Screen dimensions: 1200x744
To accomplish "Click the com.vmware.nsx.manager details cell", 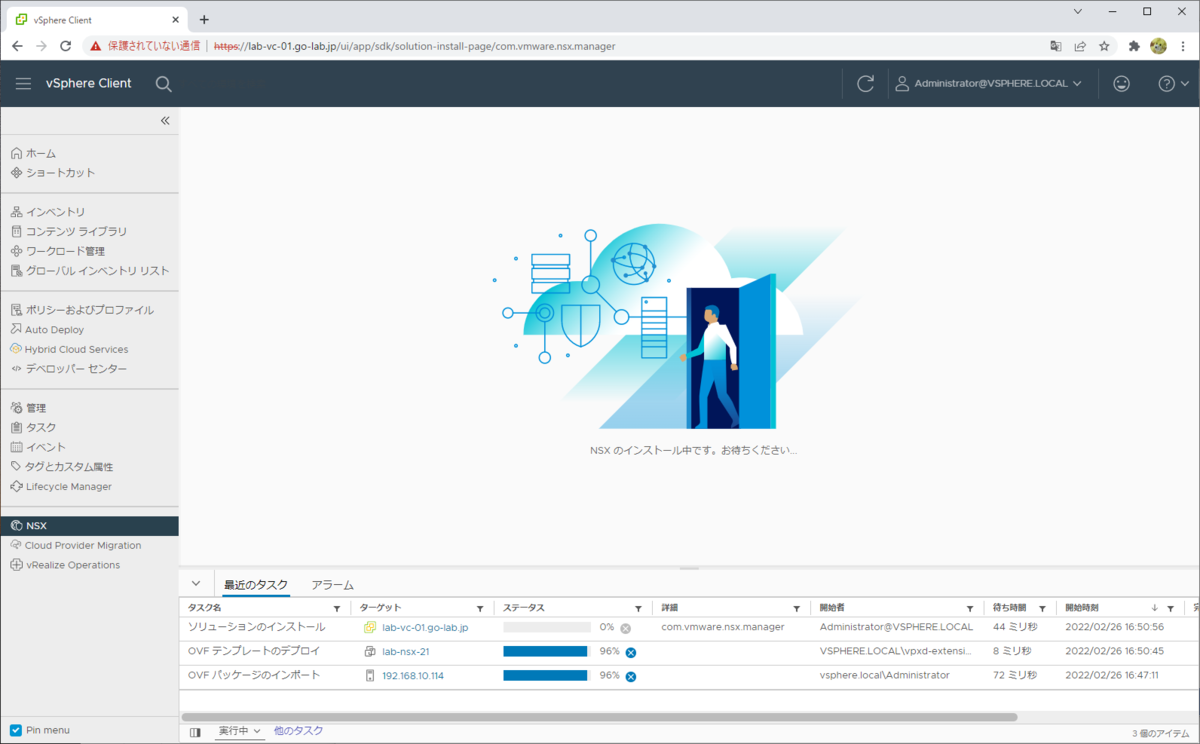I will click(x=723, y=627).
